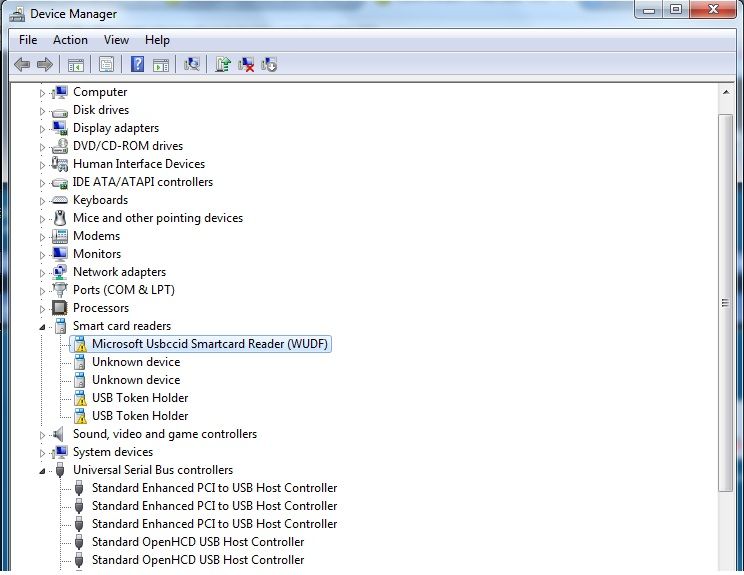
Task: Click the Disk drives category icon
Action: click(60, 112)
